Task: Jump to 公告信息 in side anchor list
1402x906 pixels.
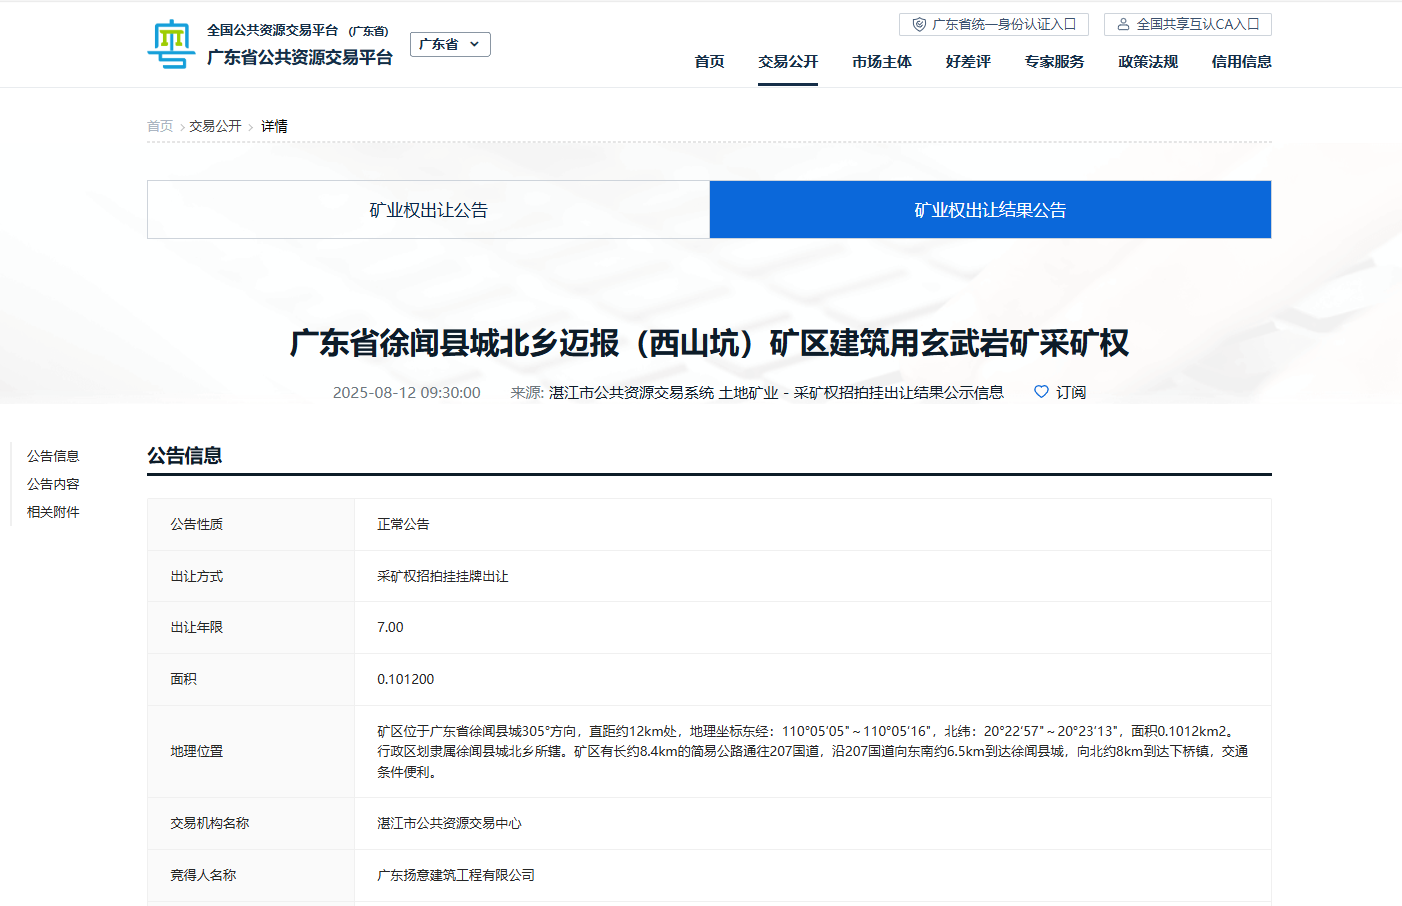Action: (x=53, y=456)
